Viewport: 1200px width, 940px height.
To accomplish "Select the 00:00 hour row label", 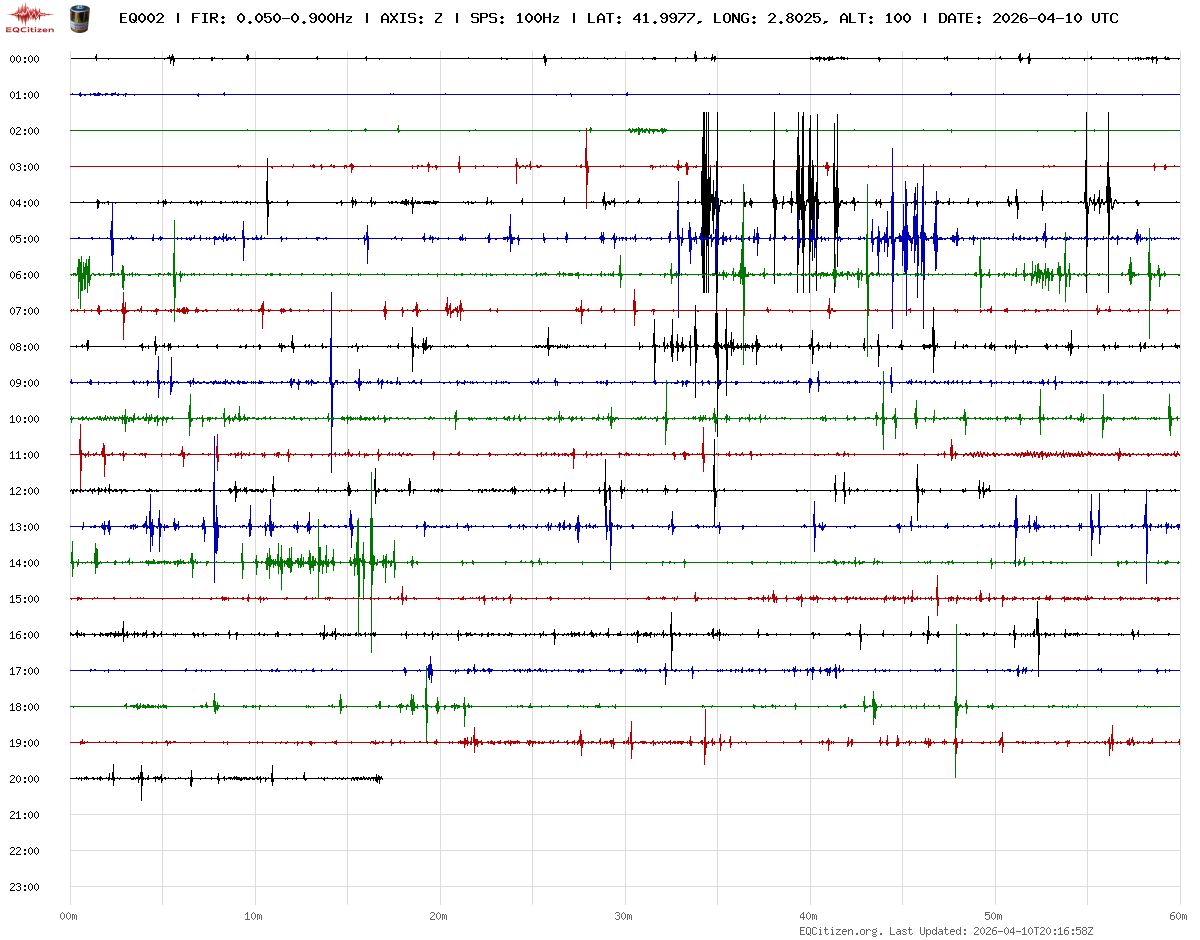I will tap(24, 59).
